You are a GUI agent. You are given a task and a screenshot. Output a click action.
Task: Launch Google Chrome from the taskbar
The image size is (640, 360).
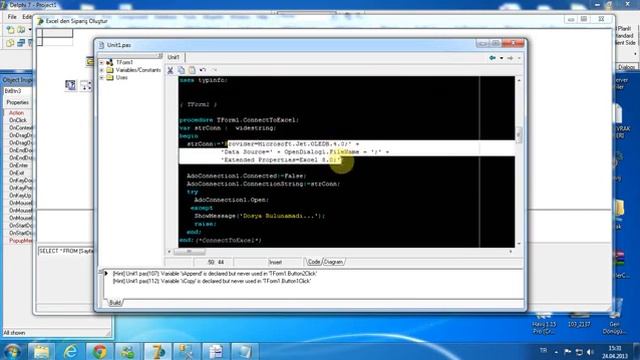tap(99, 351)
